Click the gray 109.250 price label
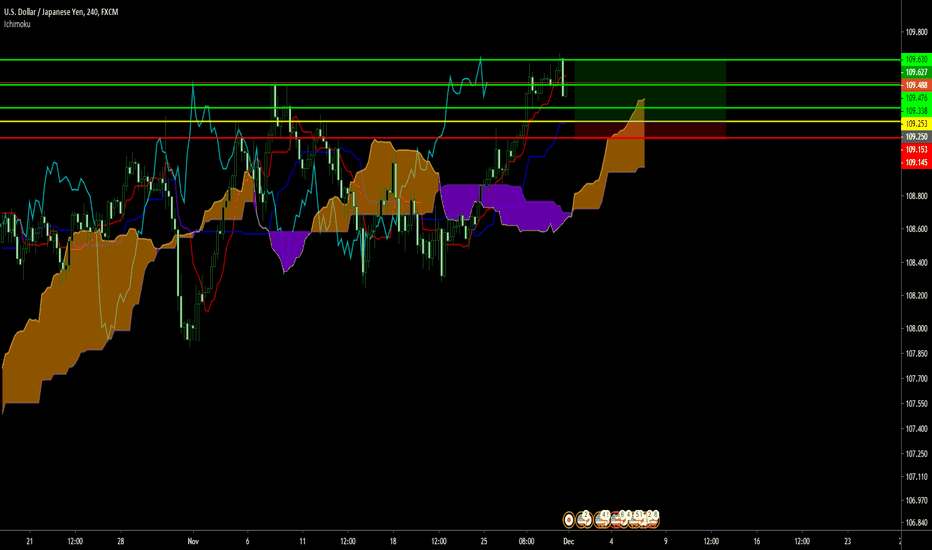 point(916,137)
